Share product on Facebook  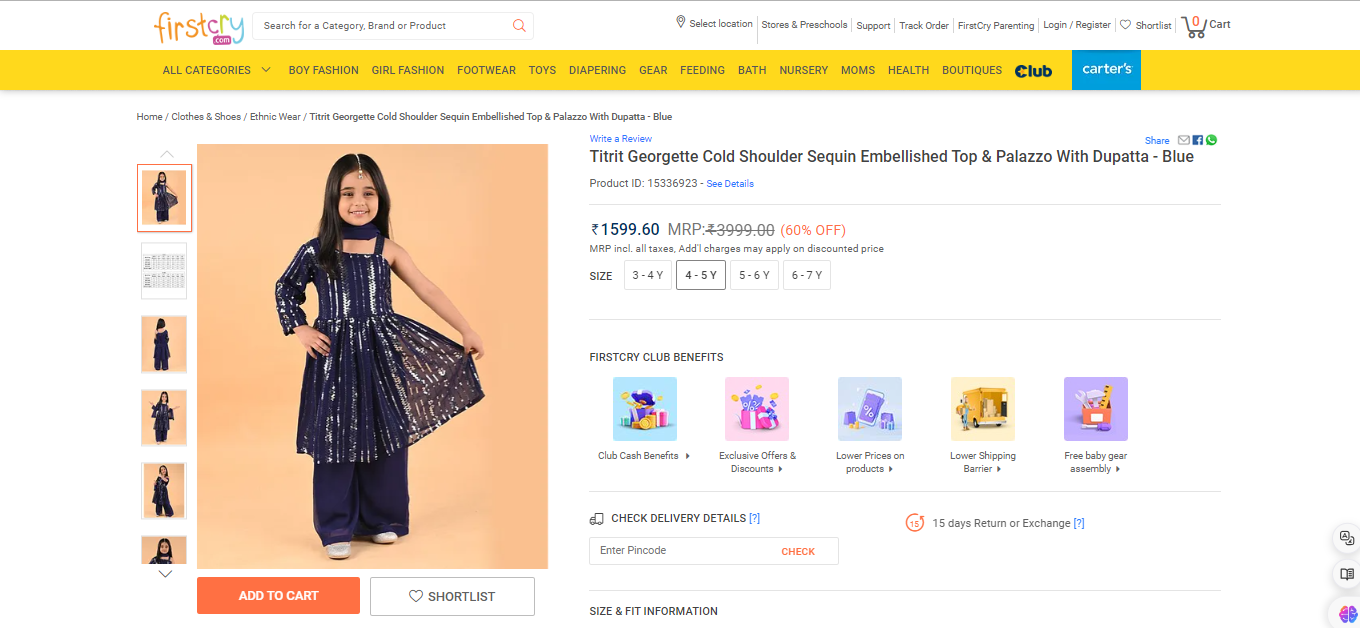pyautogui.click(x=1198, y=141)
